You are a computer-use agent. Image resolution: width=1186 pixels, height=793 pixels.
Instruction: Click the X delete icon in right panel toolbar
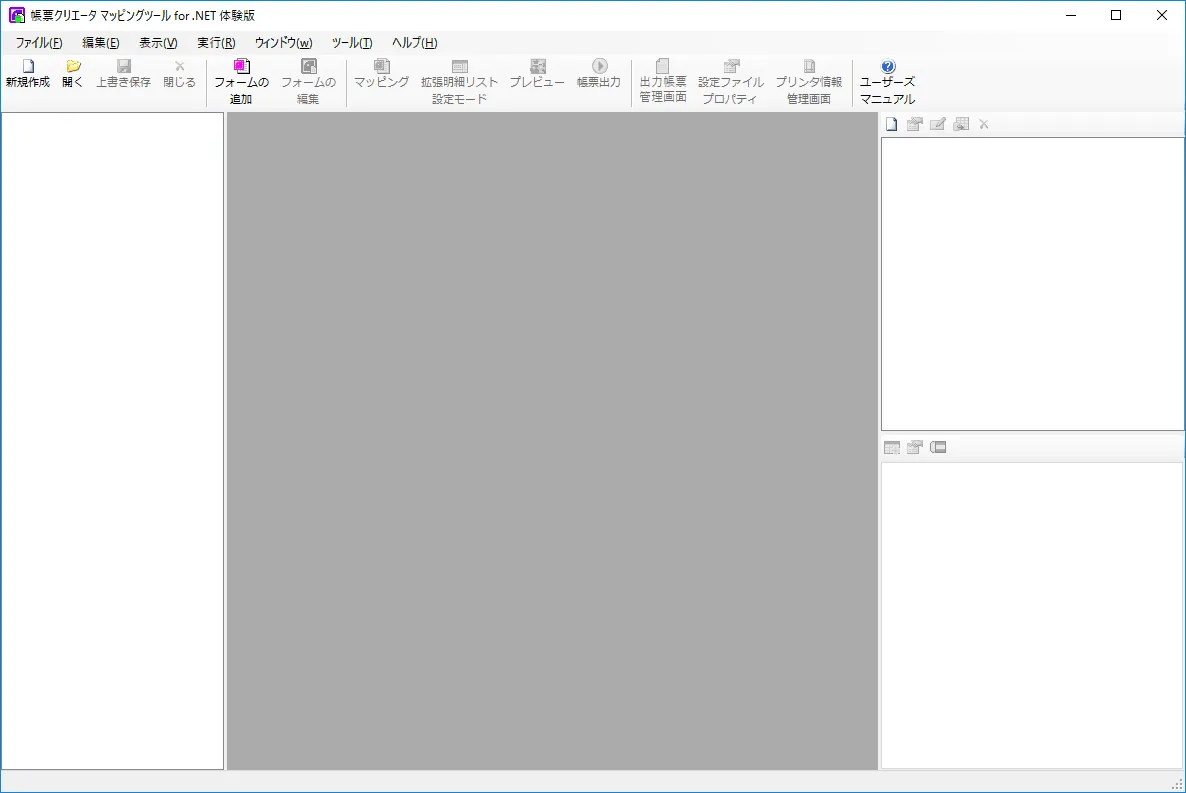984,124
